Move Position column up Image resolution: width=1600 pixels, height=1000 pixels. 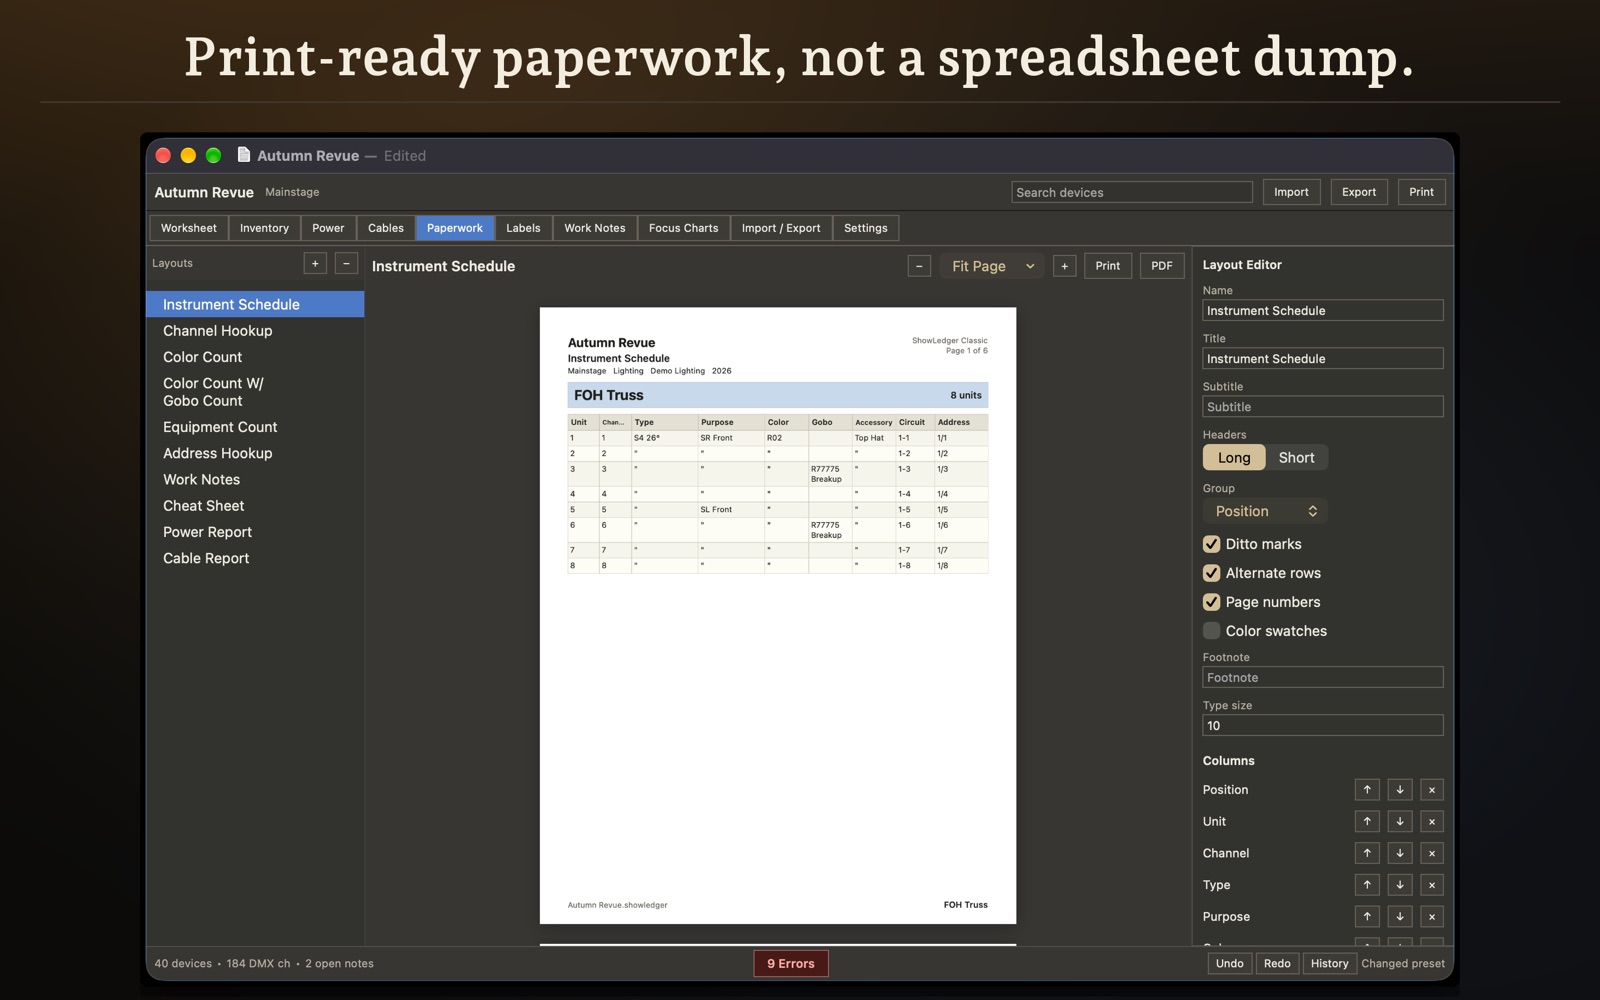coord(1367,790)
